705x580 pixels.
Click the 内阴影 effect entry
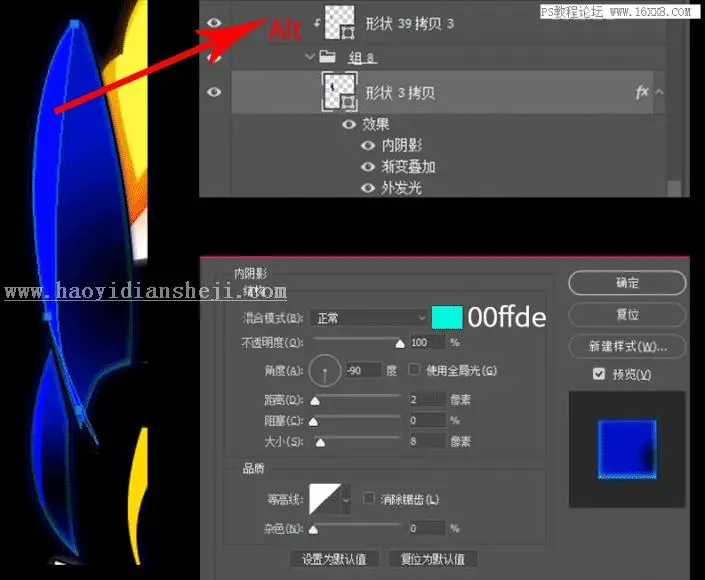point(402,146)
